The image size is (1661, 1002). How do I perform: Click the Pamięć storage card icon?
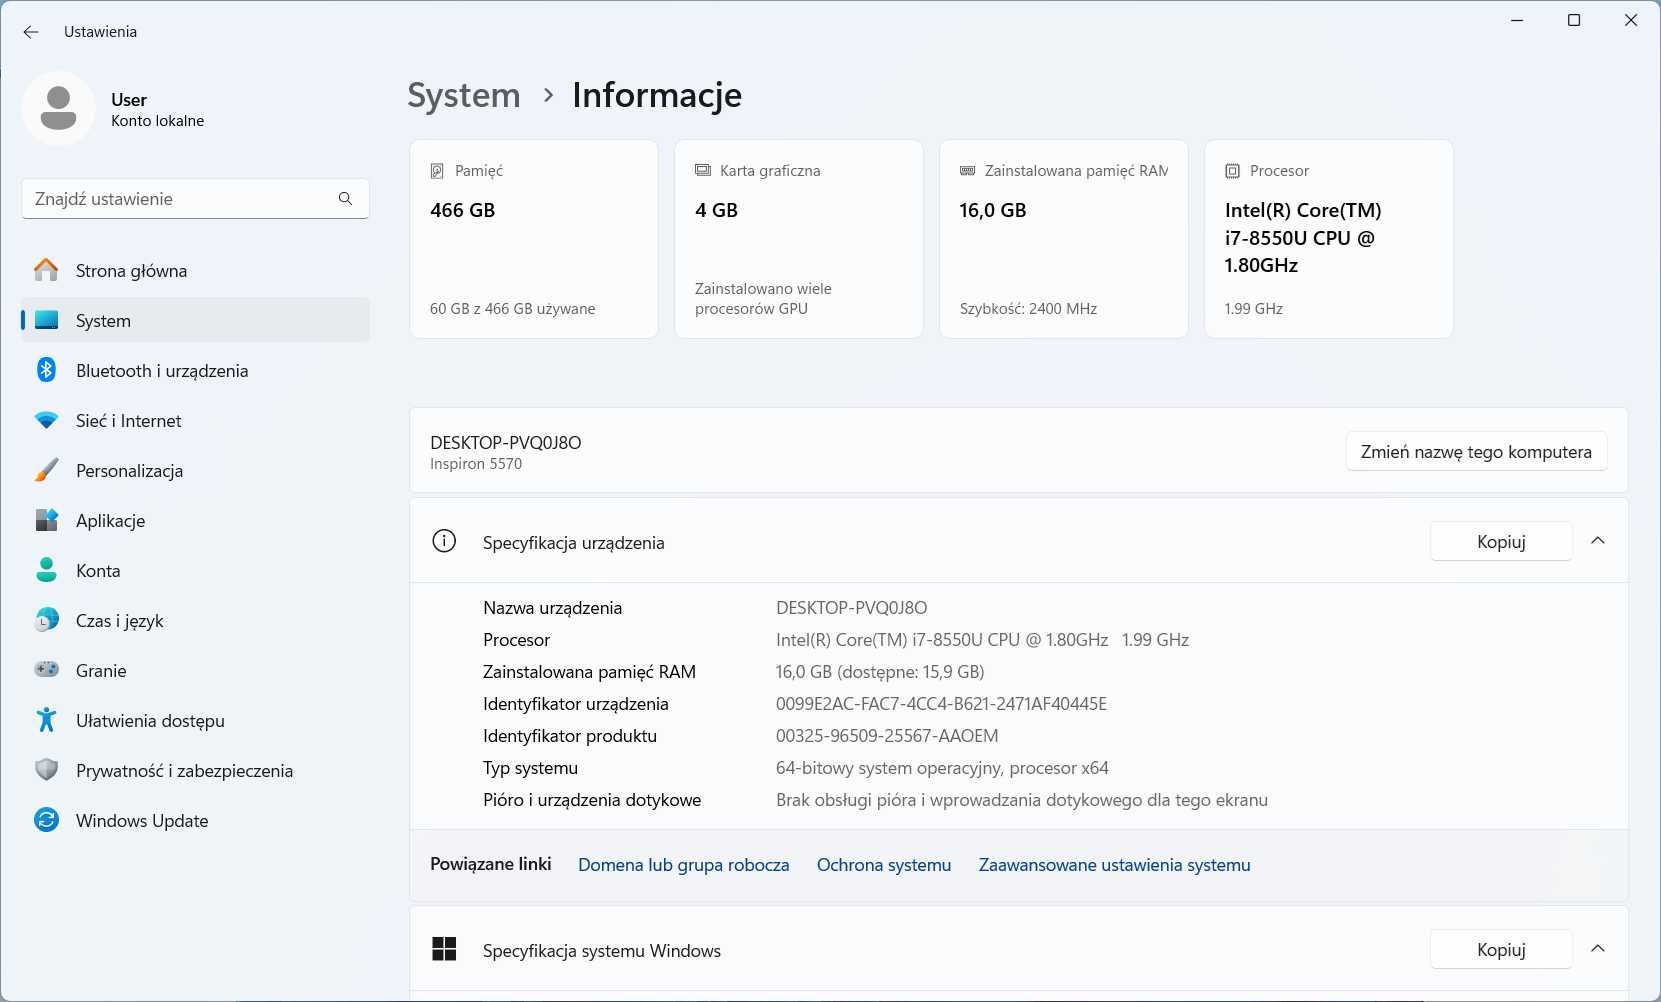point(437,171)
